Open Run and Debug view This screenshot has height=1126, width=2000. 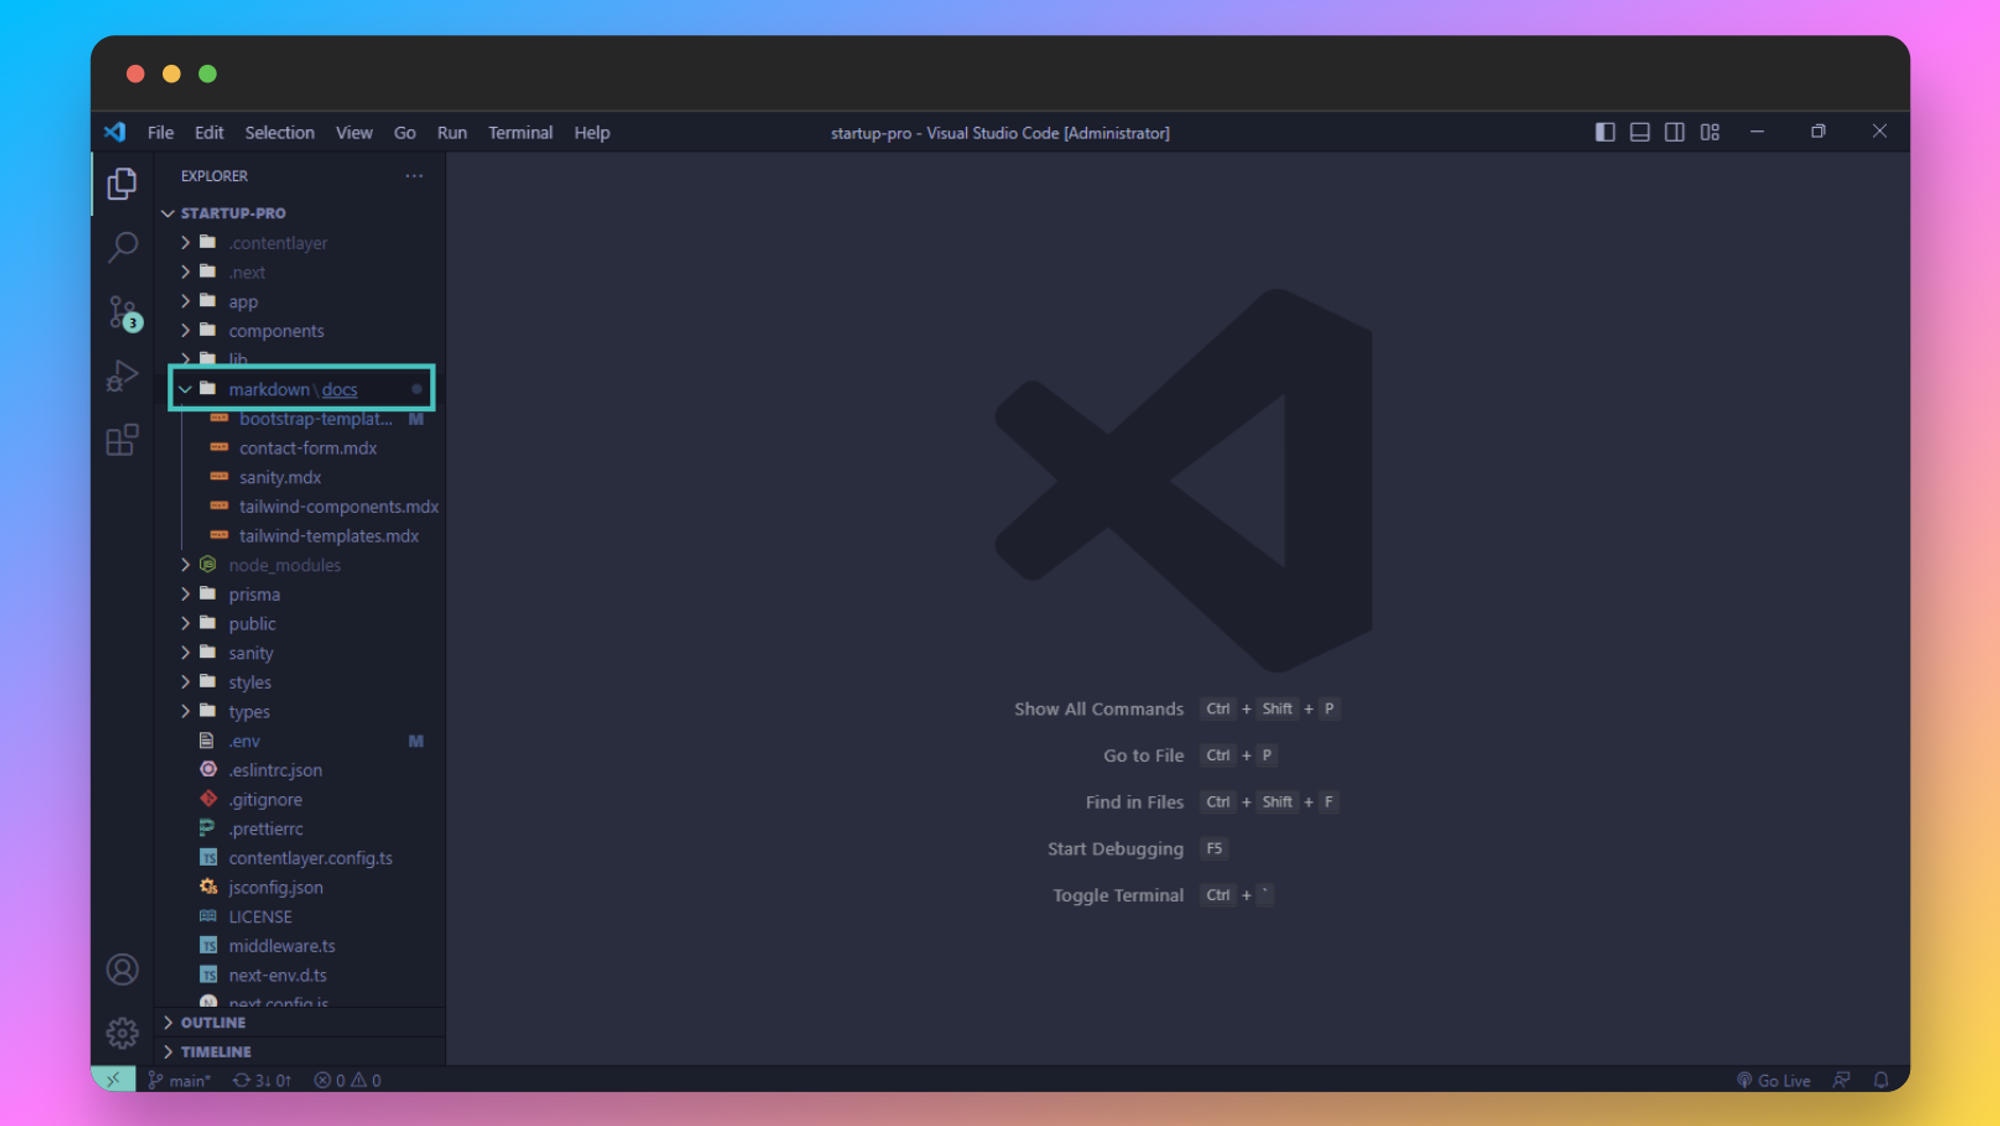click(x=122, y=376)
